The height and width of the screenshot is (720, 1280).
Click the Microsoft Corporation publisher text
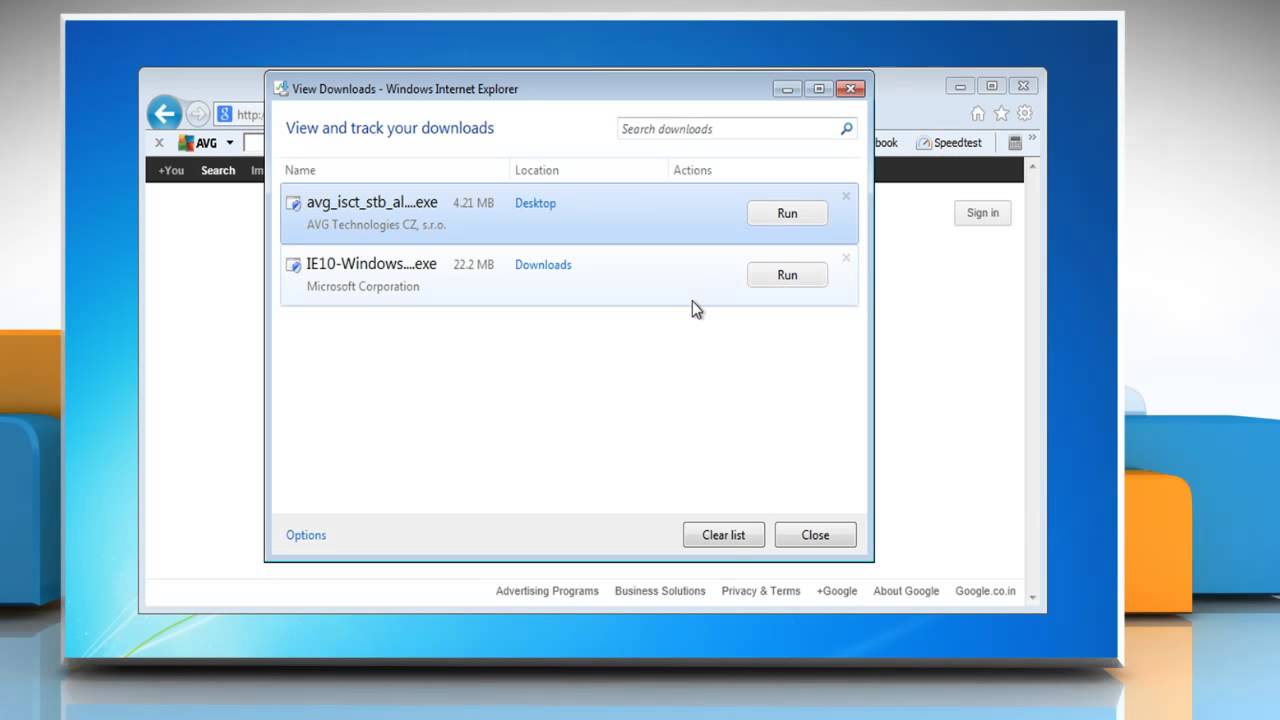tap(363, 287)
